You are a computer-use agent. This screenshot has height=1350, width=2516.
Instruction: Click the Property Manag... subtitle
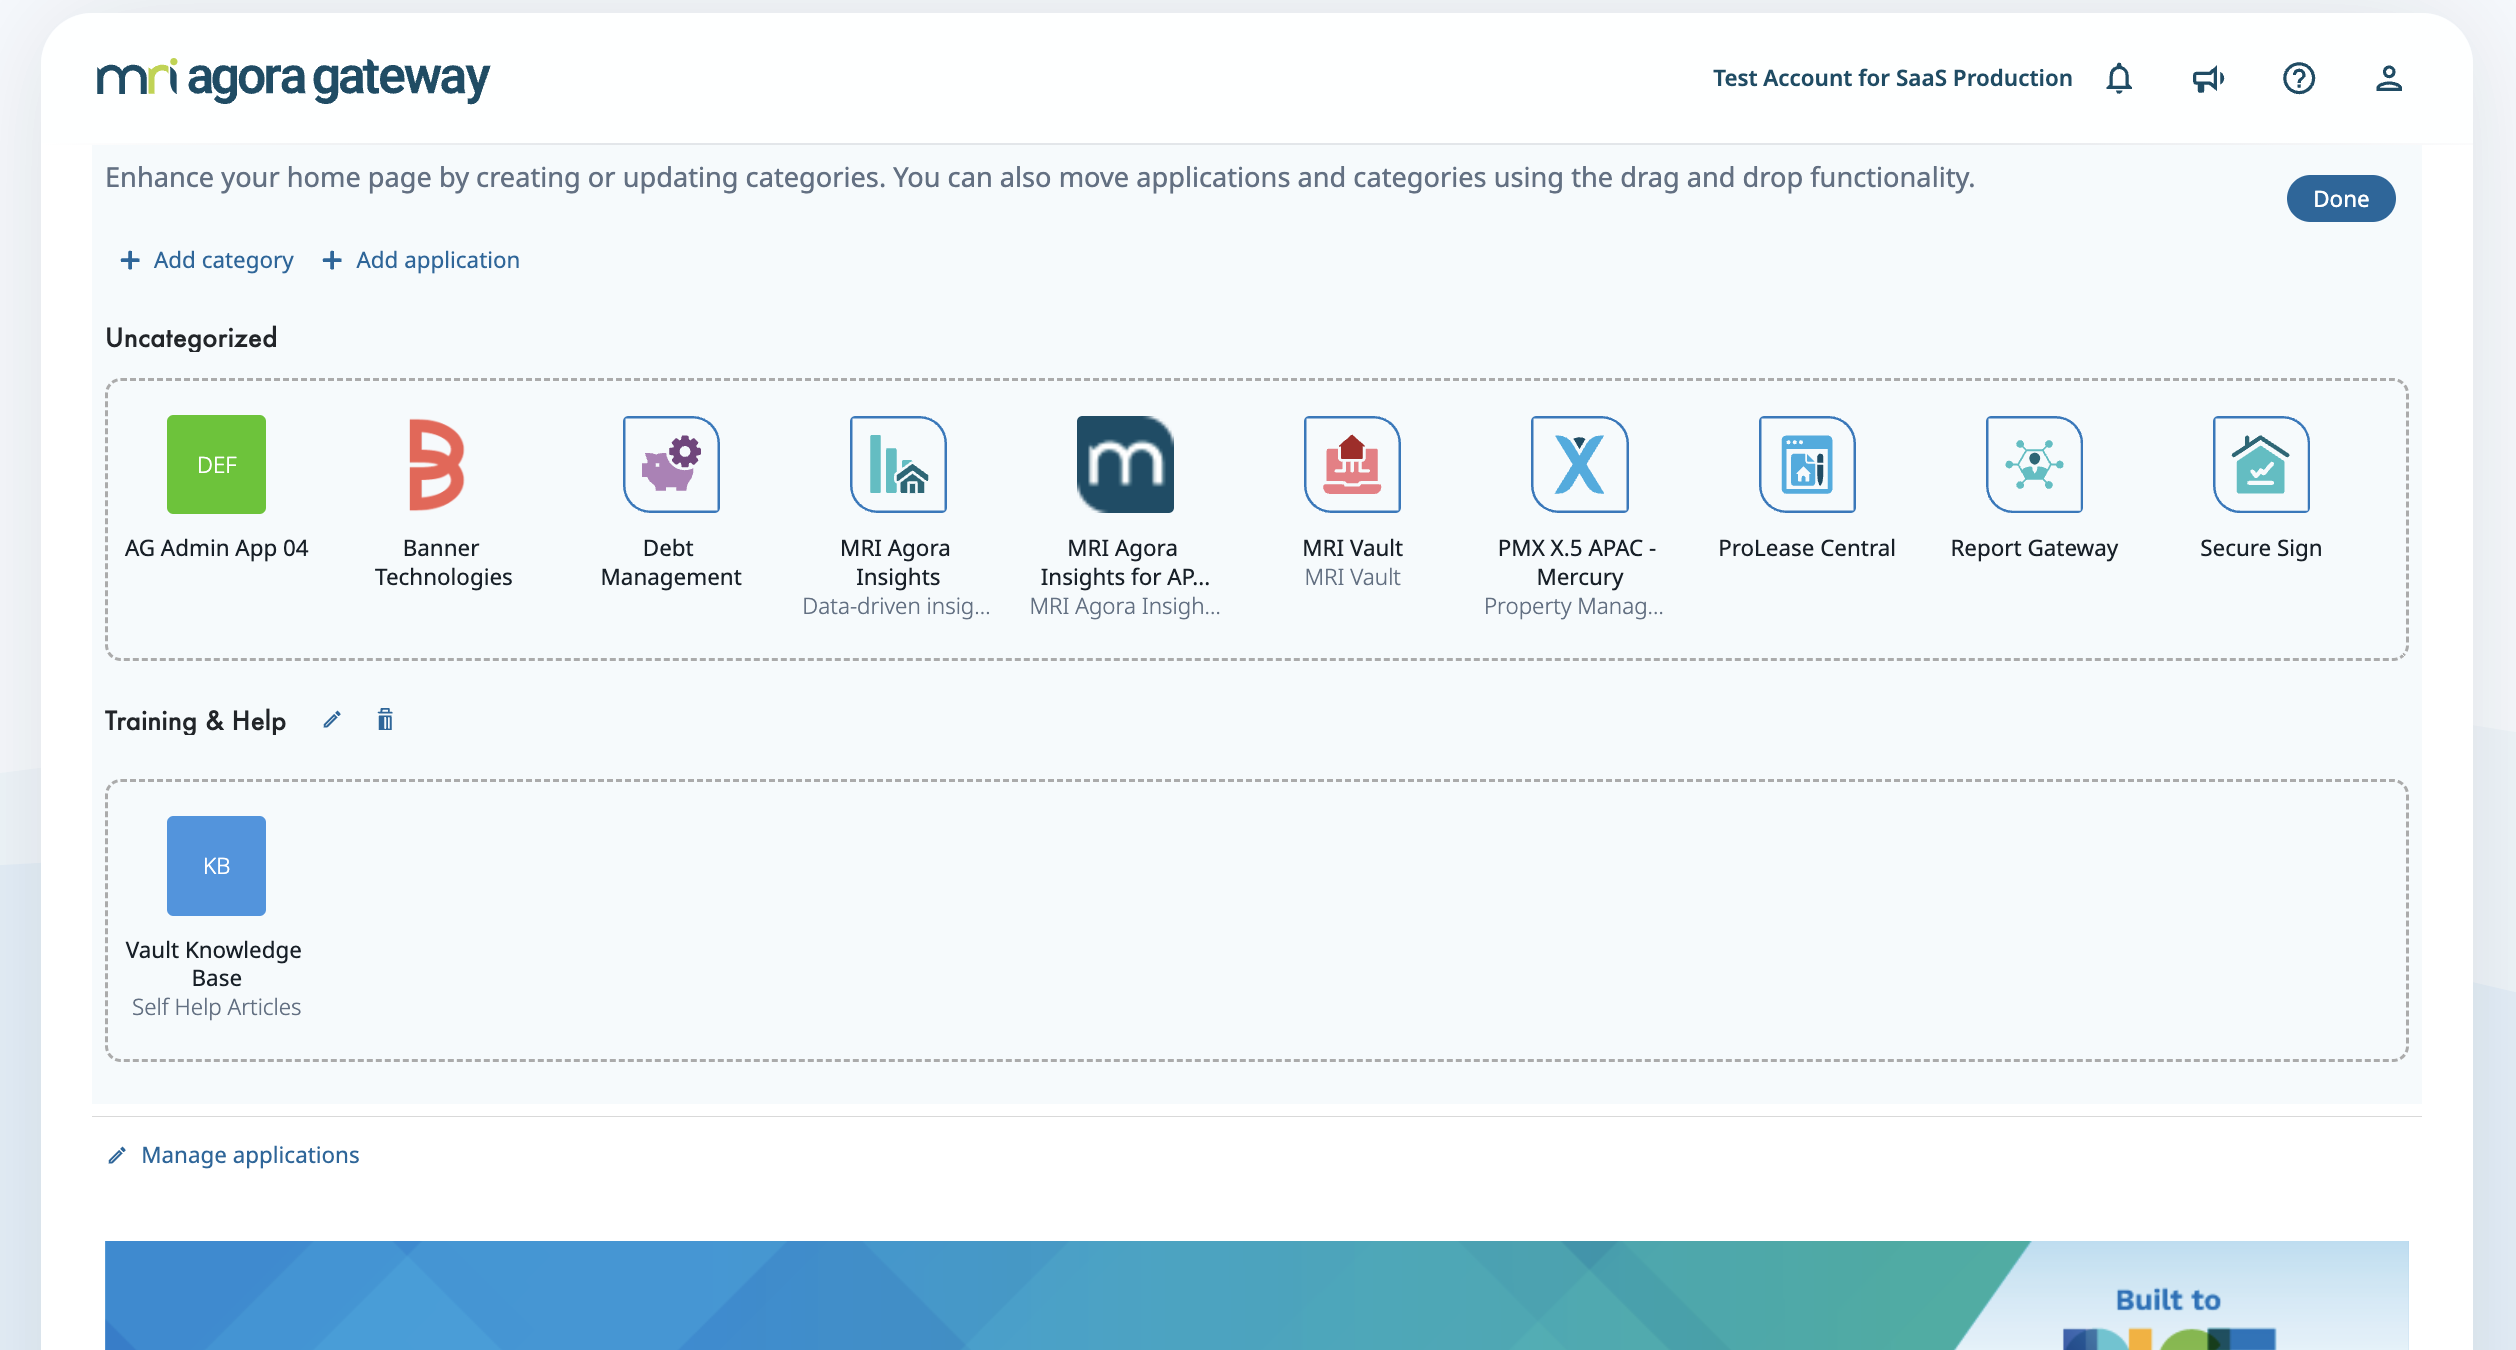tap(1574, 606)
